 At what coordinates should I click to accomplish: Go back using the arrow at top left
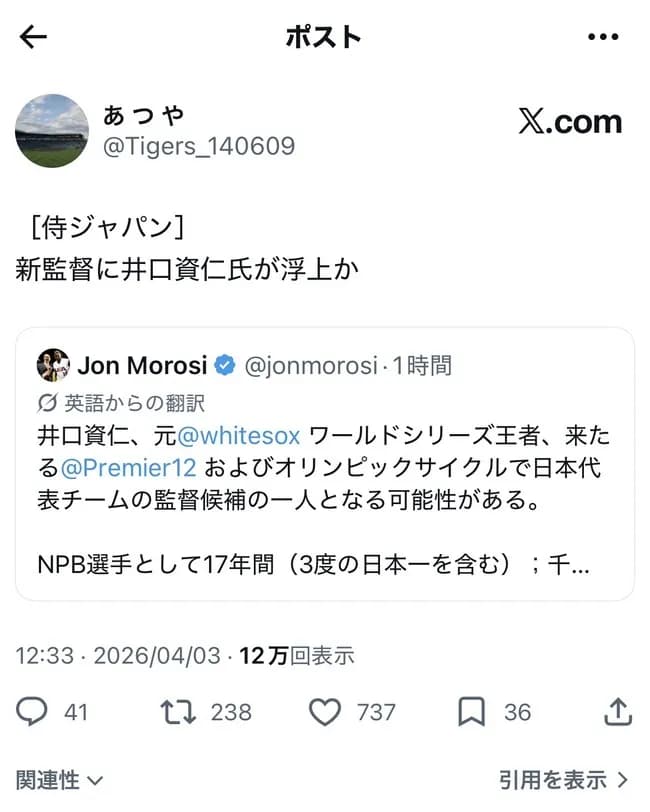click(33, 36)
